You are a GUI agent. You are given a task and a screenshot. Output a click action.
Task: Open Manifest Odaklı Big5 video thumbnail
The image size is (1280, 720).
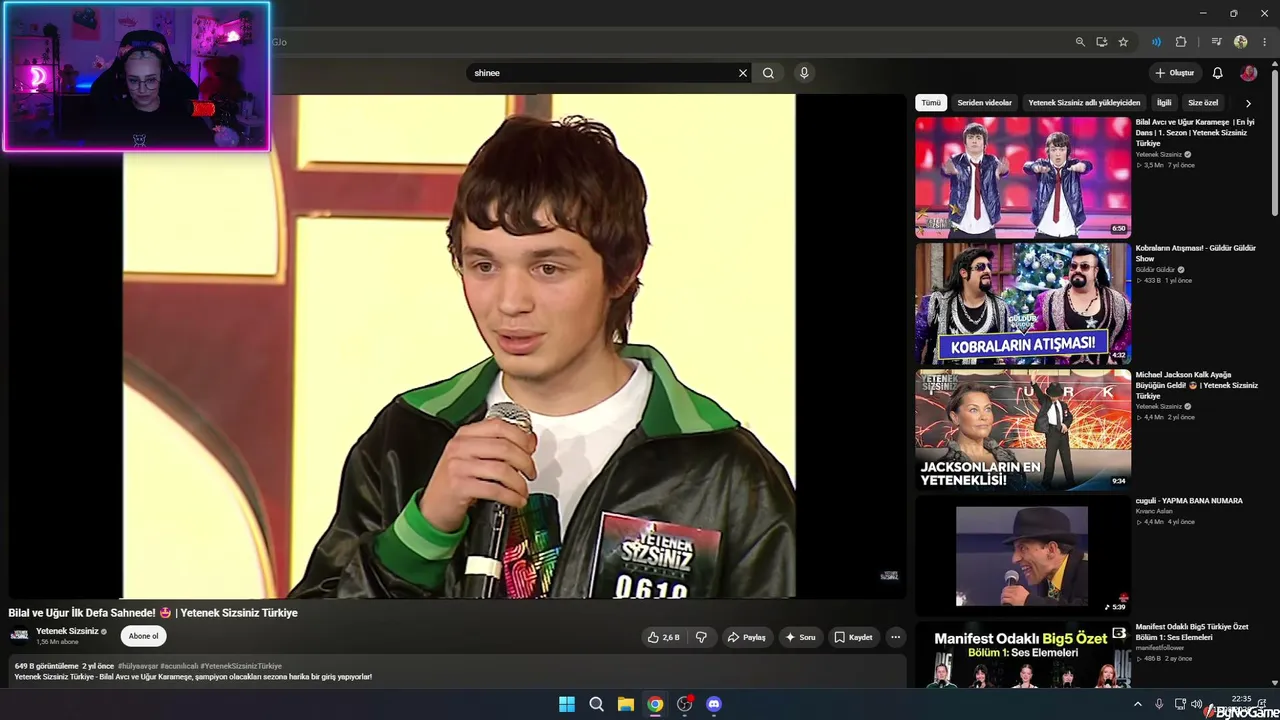pos(1023,655)
